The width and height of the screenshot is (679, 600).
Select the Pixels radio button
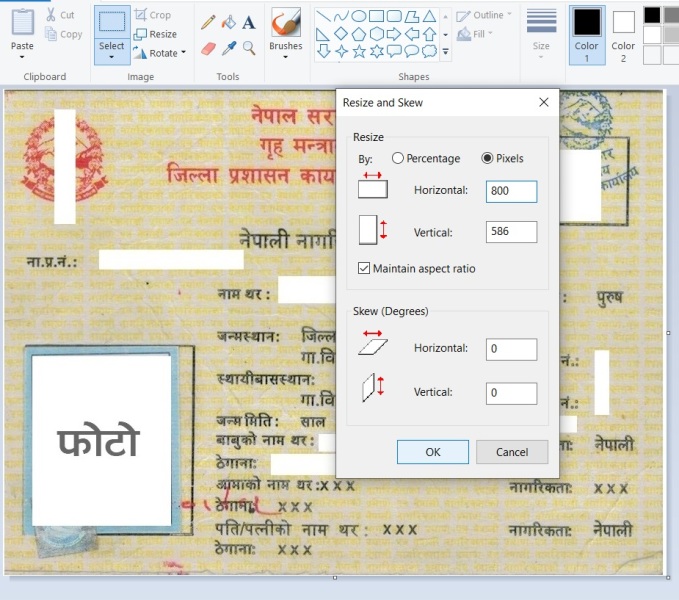(x=488, y=158)
